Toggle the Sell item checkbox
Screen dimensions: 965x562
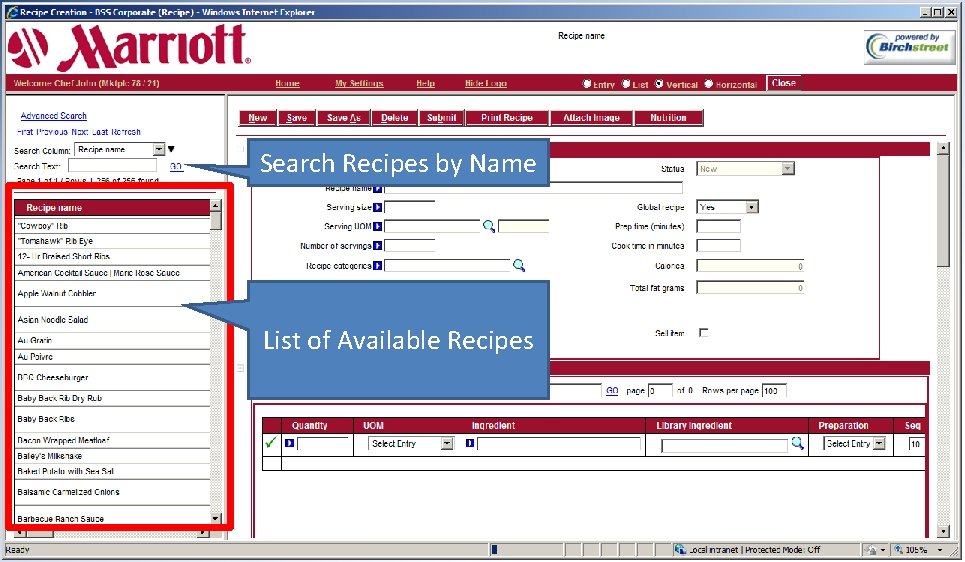(703, 332)
